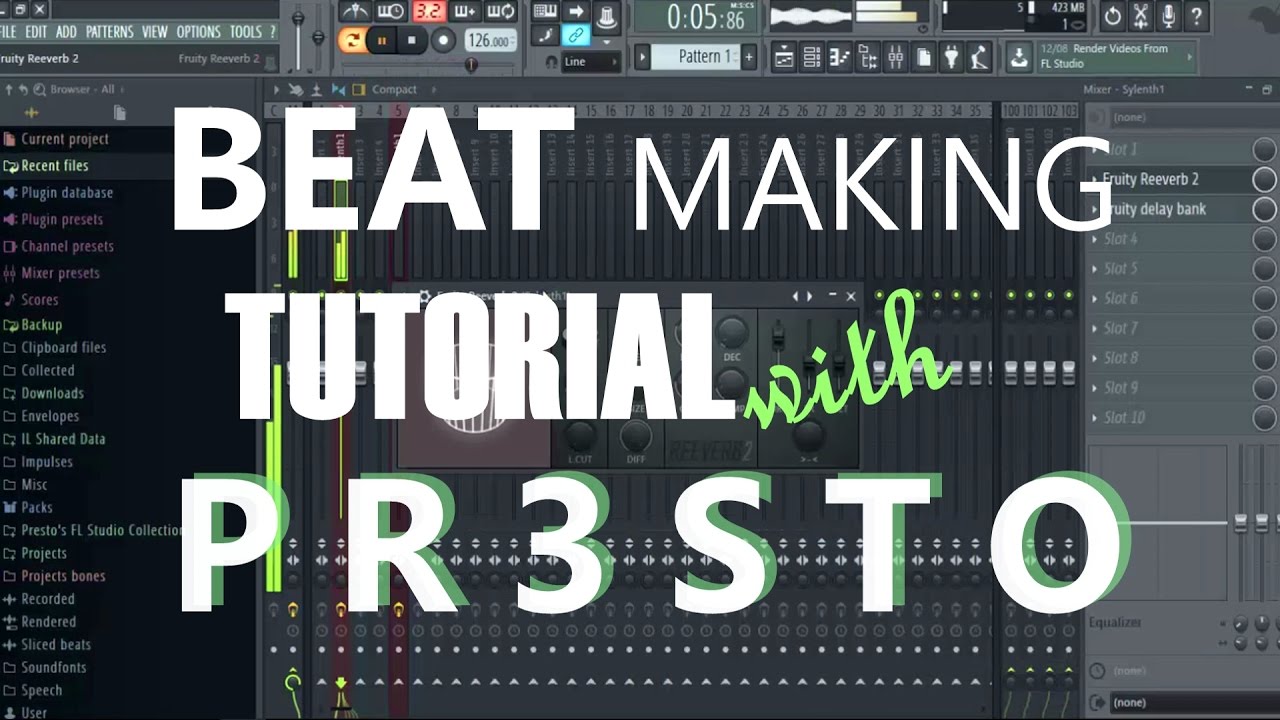
Task: Open the OPTIONS menu
Action: [199, 32]
